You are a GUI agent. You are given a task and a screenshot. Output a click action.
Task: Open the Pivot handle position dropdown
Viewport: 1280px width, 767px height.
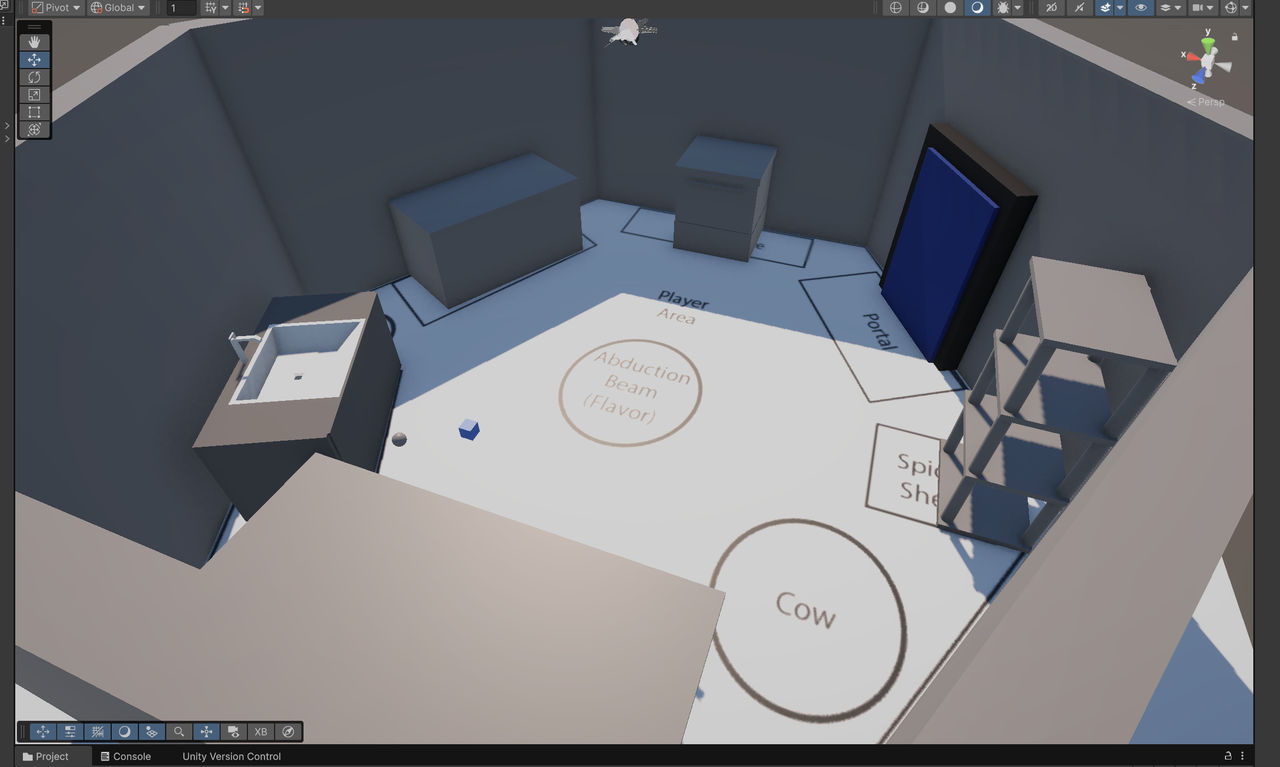pos(56,8)
